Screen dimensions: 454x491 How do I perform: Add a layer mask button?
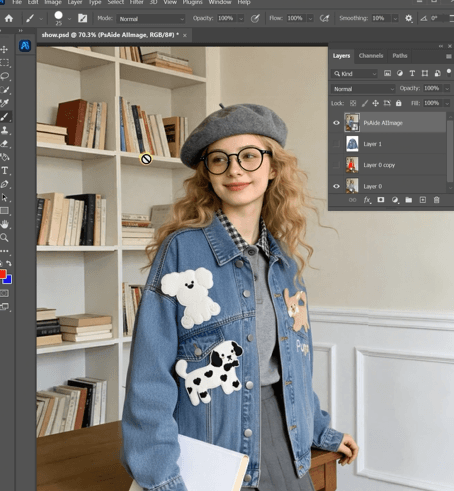[x=381, y=200]
